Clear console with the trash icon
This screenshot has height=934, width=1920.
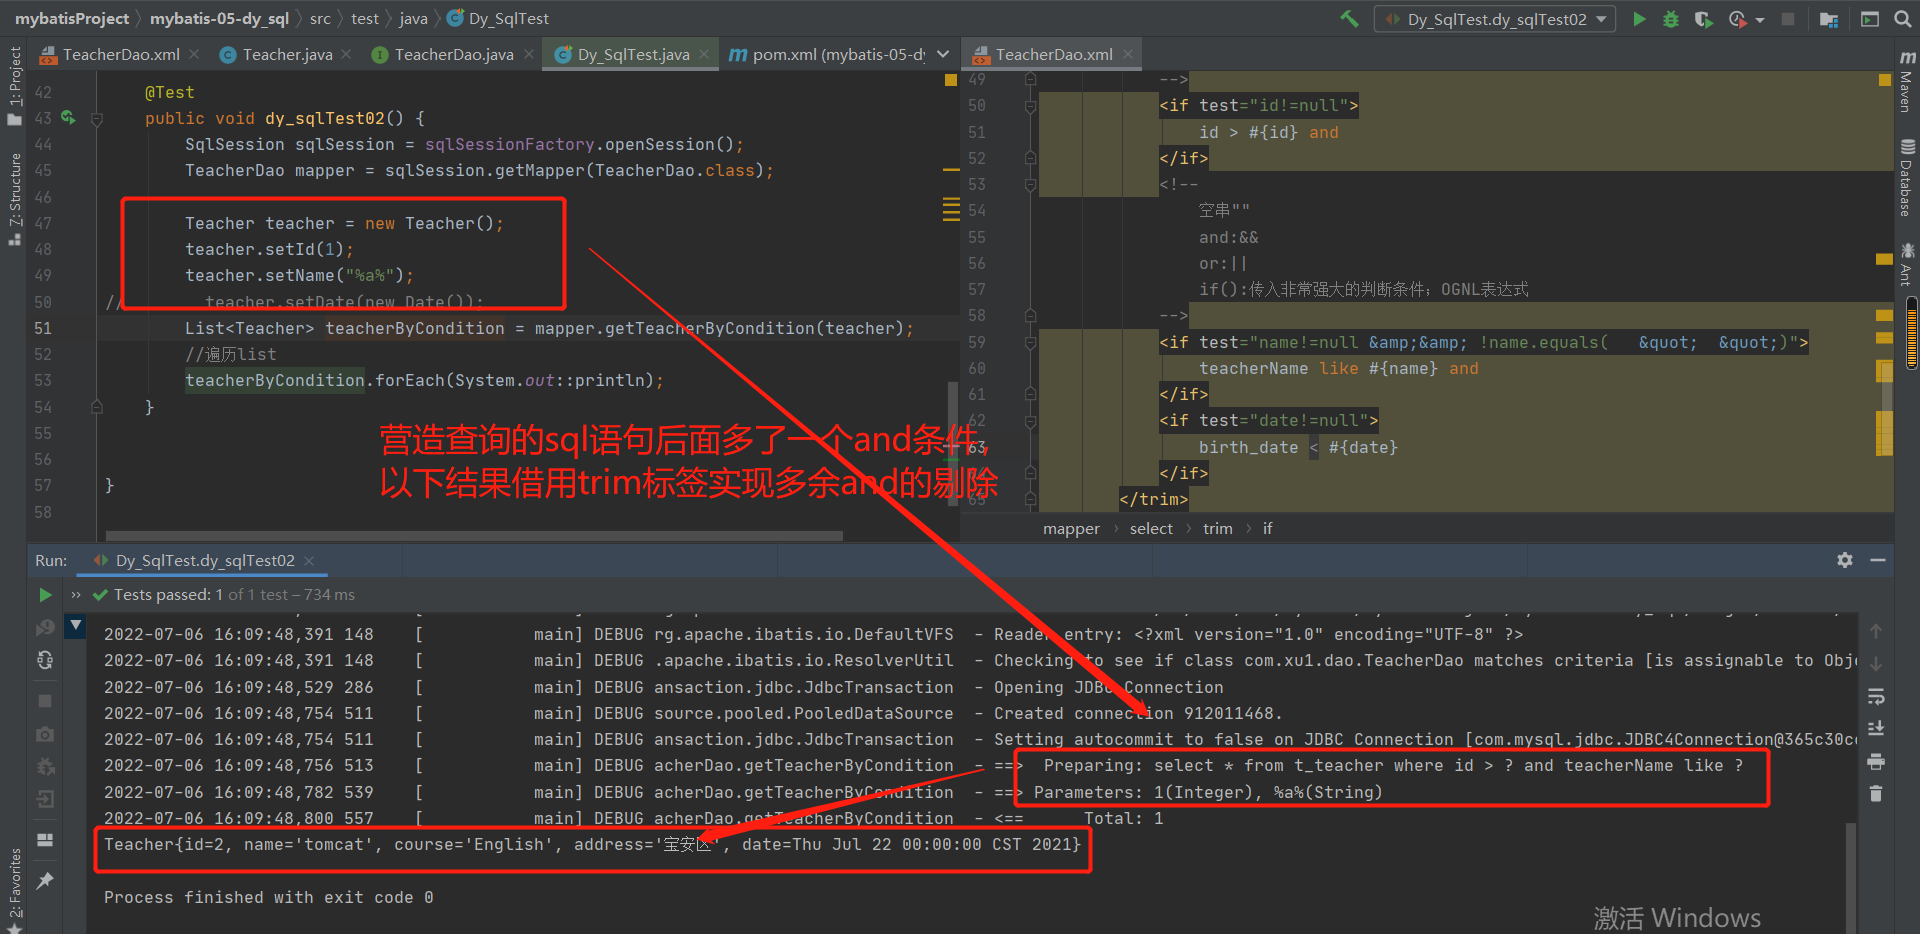(x=1876, y=794)
